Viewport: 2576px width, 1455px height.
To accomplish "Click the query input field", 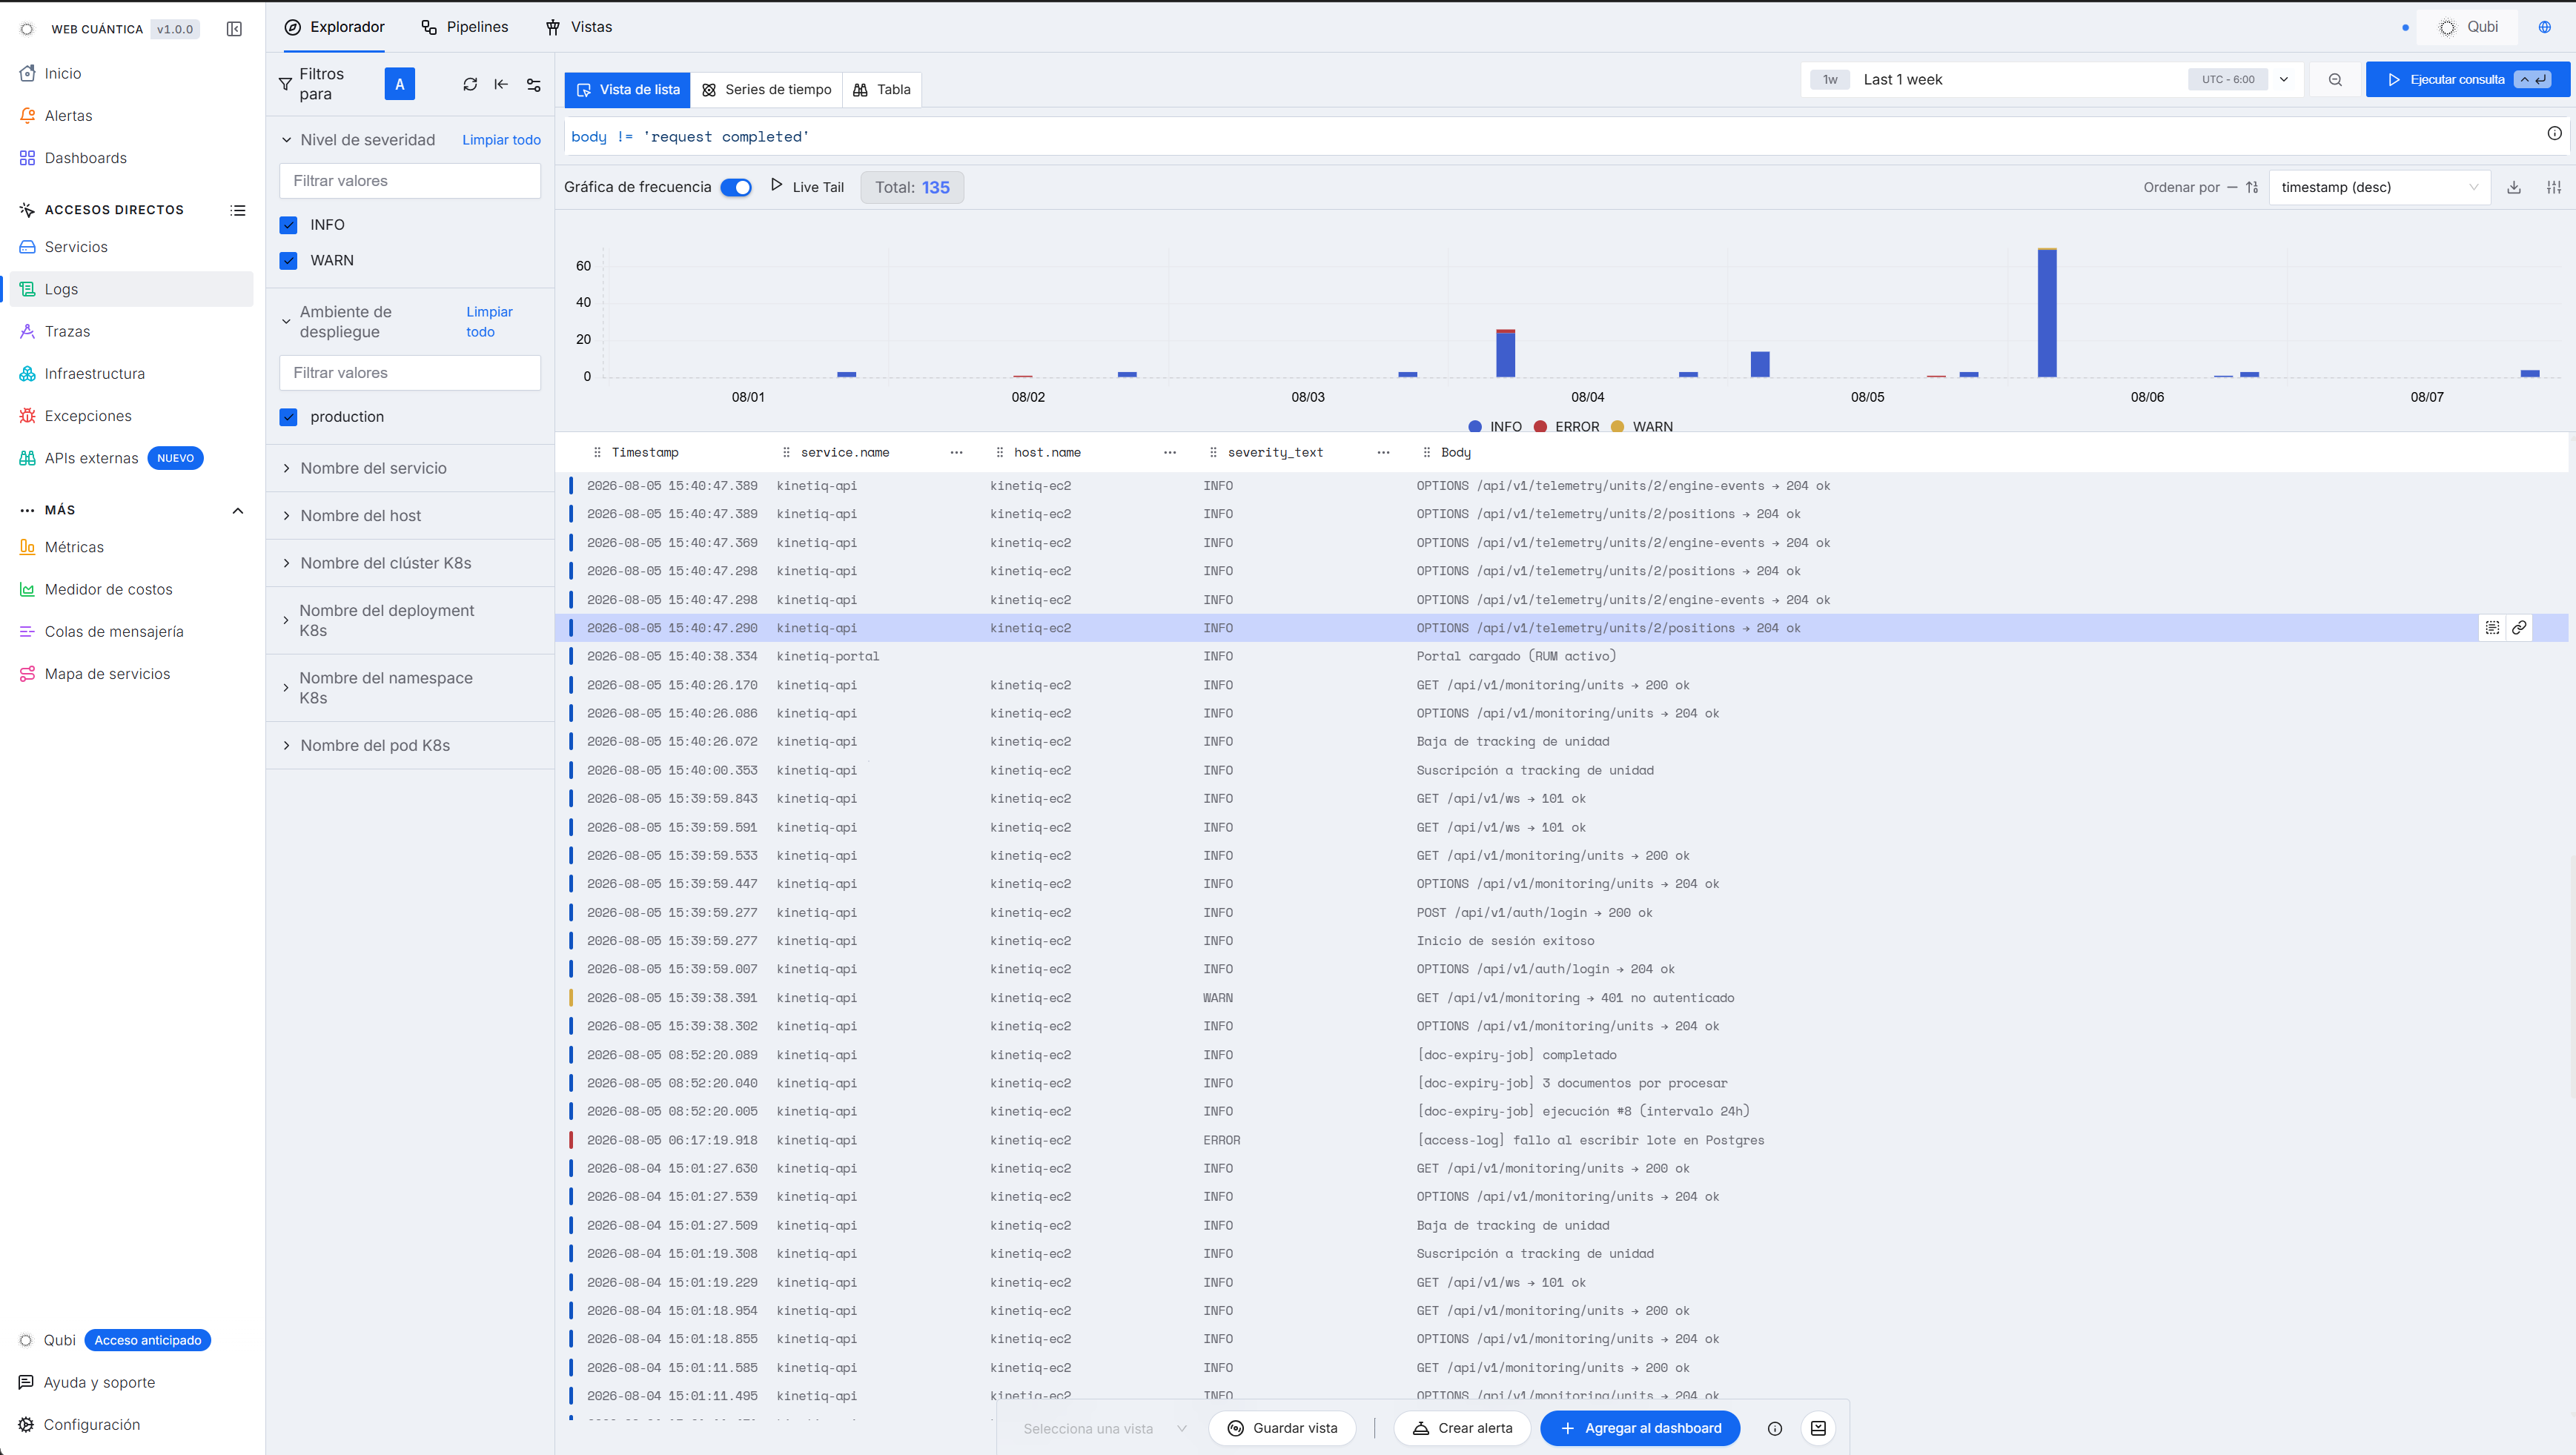I will click(1554, 137).
